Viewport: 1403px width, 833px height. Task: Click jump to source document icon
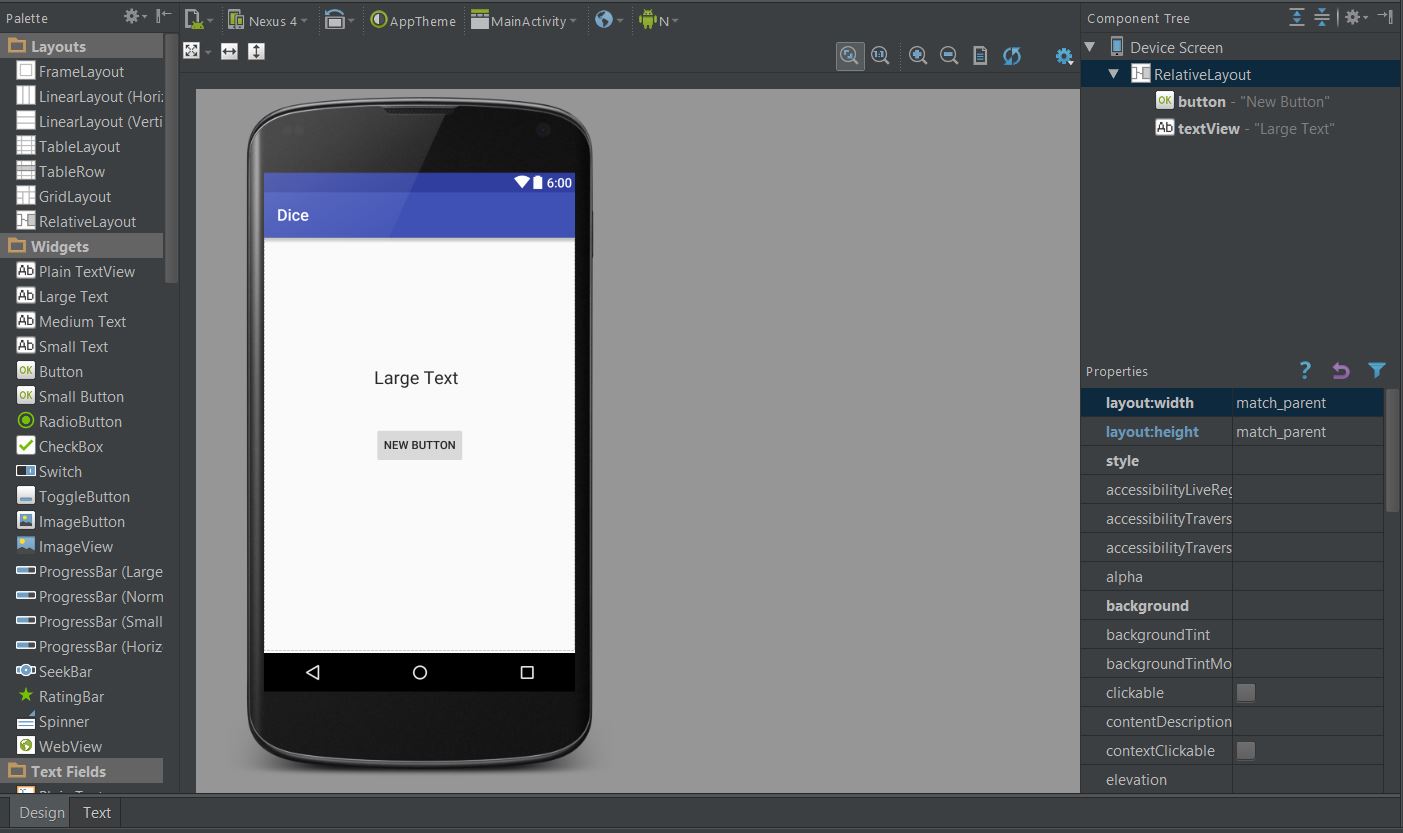(980, 56)
